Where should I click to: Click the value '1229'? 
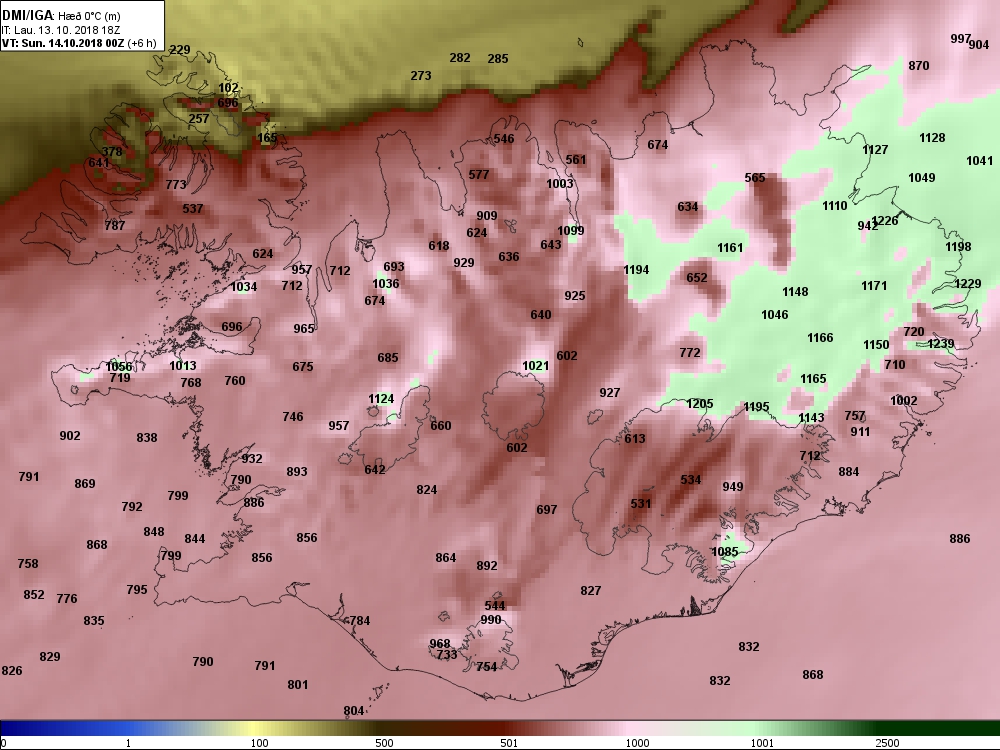968,283
